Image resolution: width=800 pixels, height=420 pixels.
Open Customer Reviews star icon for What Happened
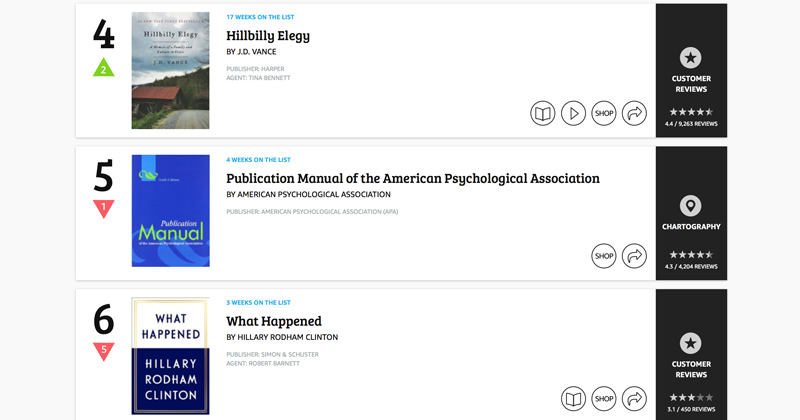(691, 343)
